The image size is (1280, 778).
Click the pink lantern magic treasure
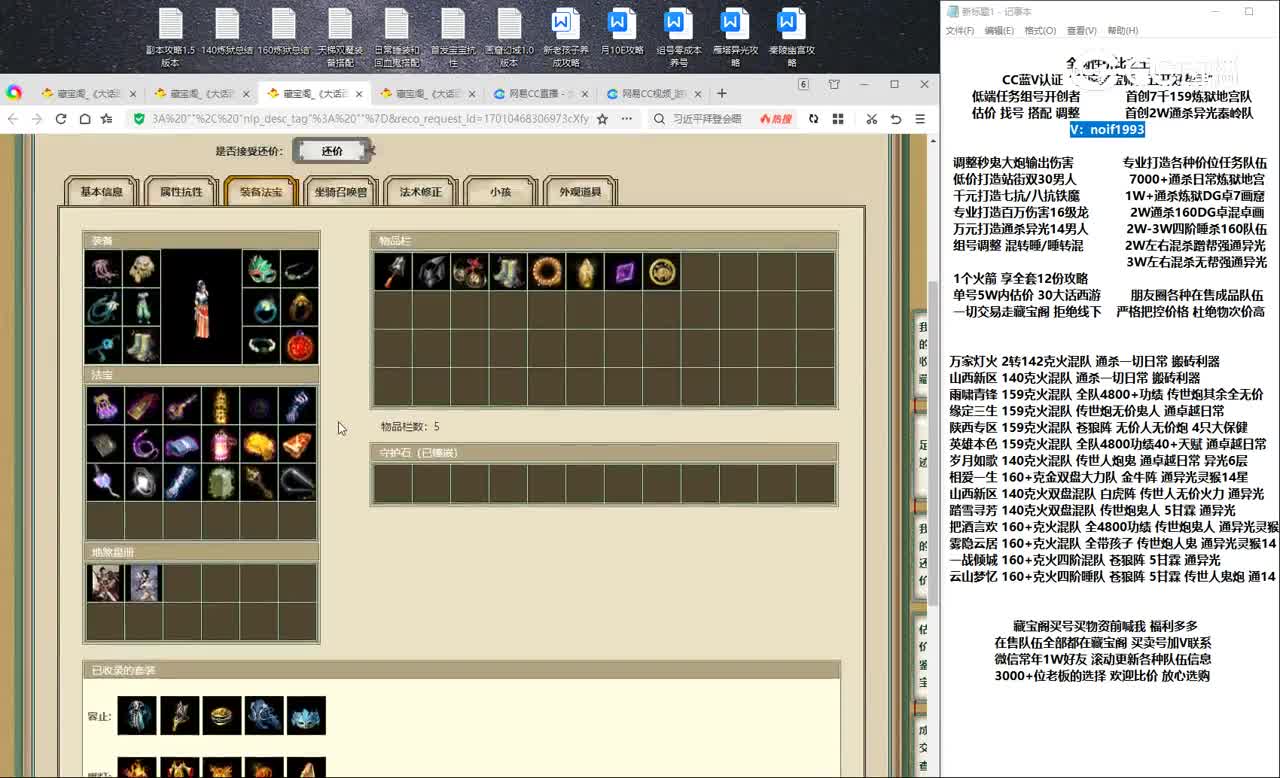(x=220, y=444)
